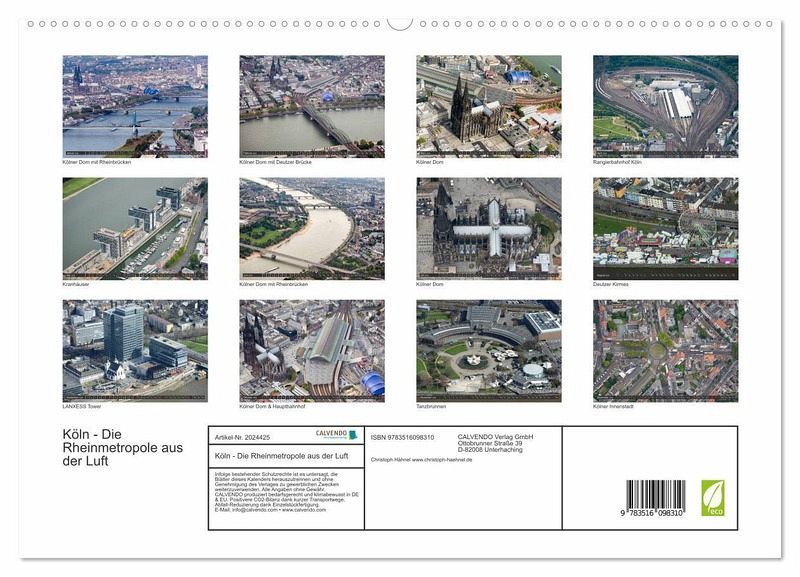Click the calendar hanging notch in the spiral binding

click(399, 24)
